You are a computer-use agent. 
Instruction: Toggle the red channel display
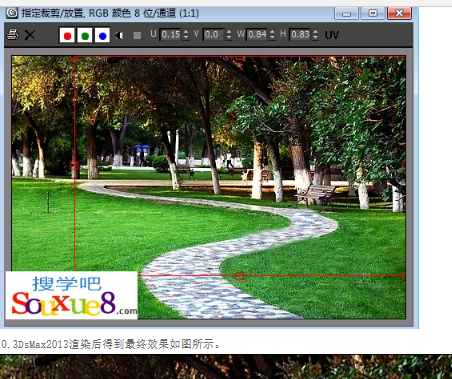pyautogui.click(x=67, y=35)
